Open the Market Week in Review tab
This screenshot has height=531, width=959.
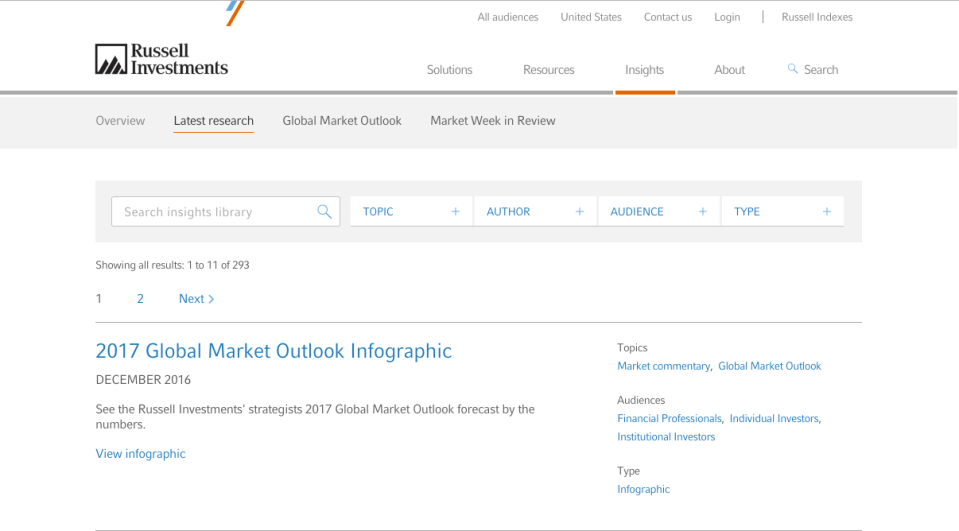[492, 121]
